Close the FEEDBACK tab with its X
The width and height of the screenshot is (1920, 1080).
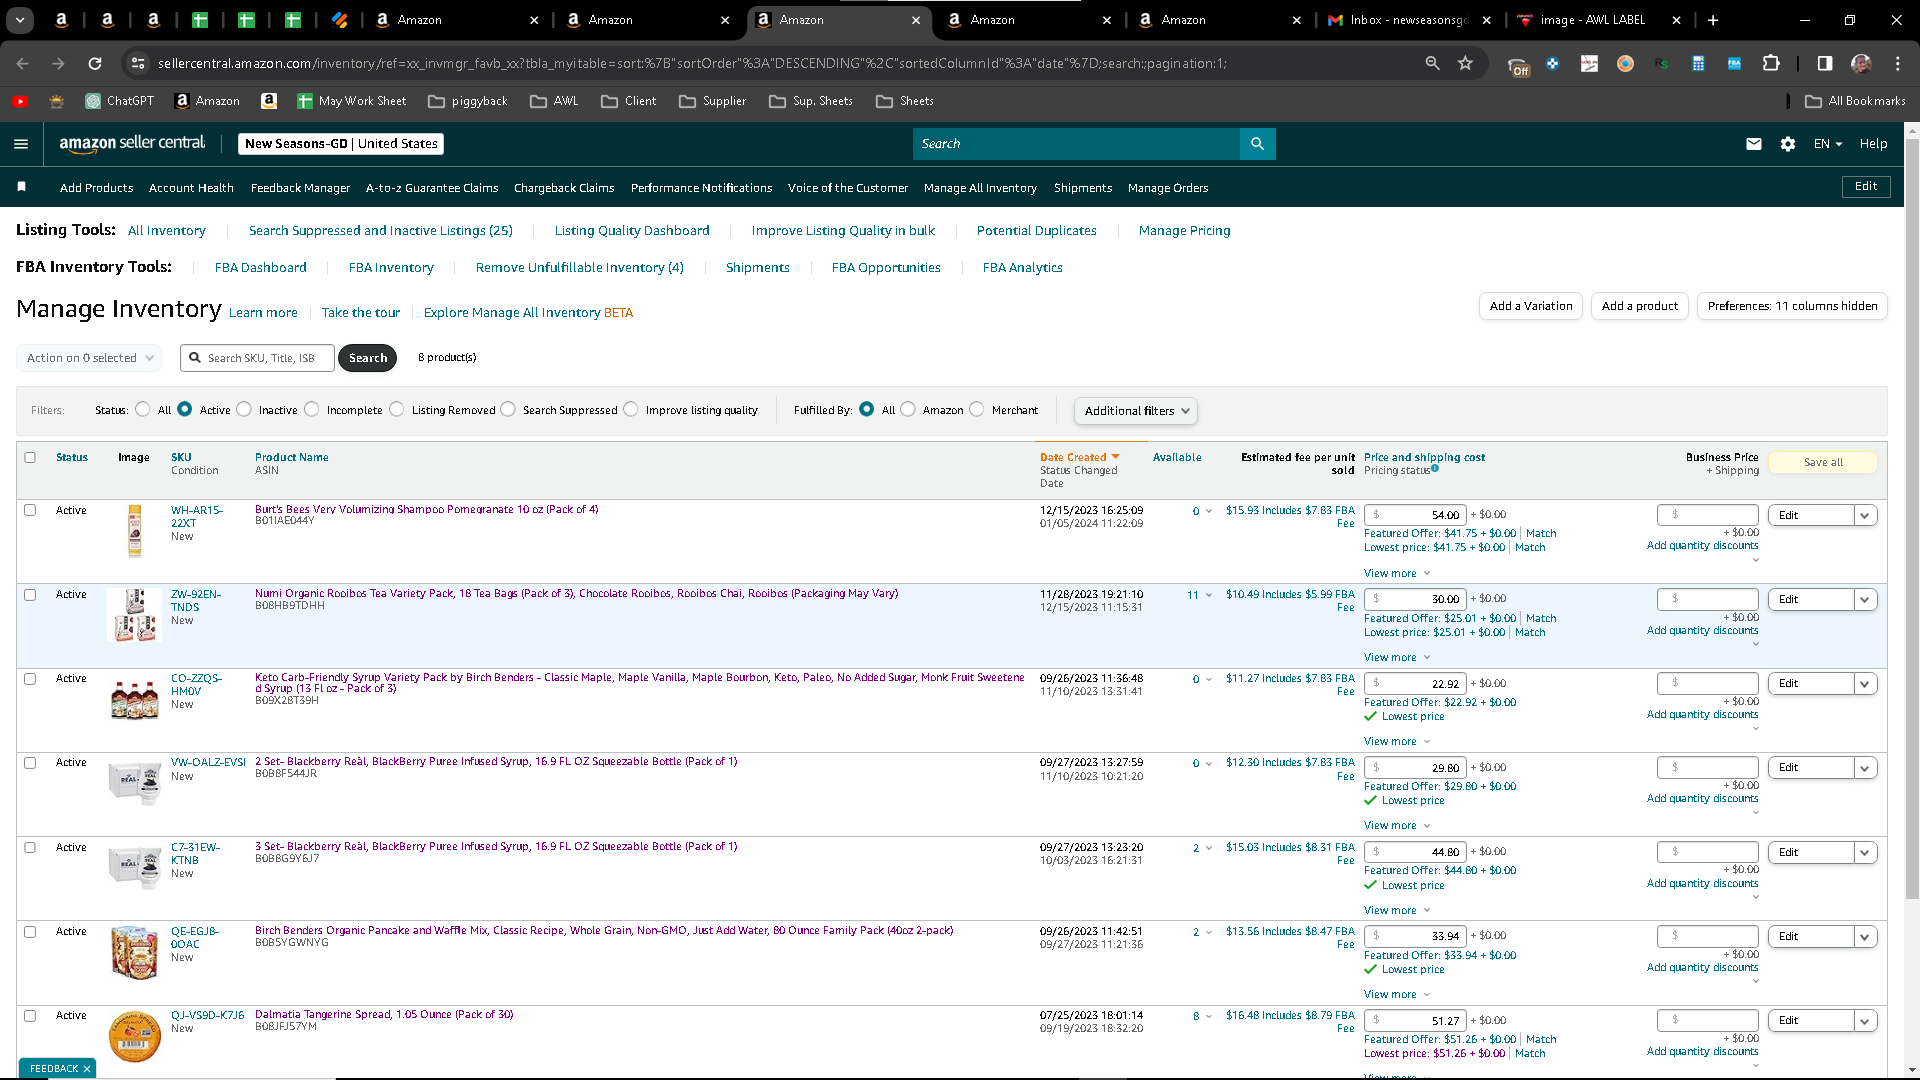87,1069
